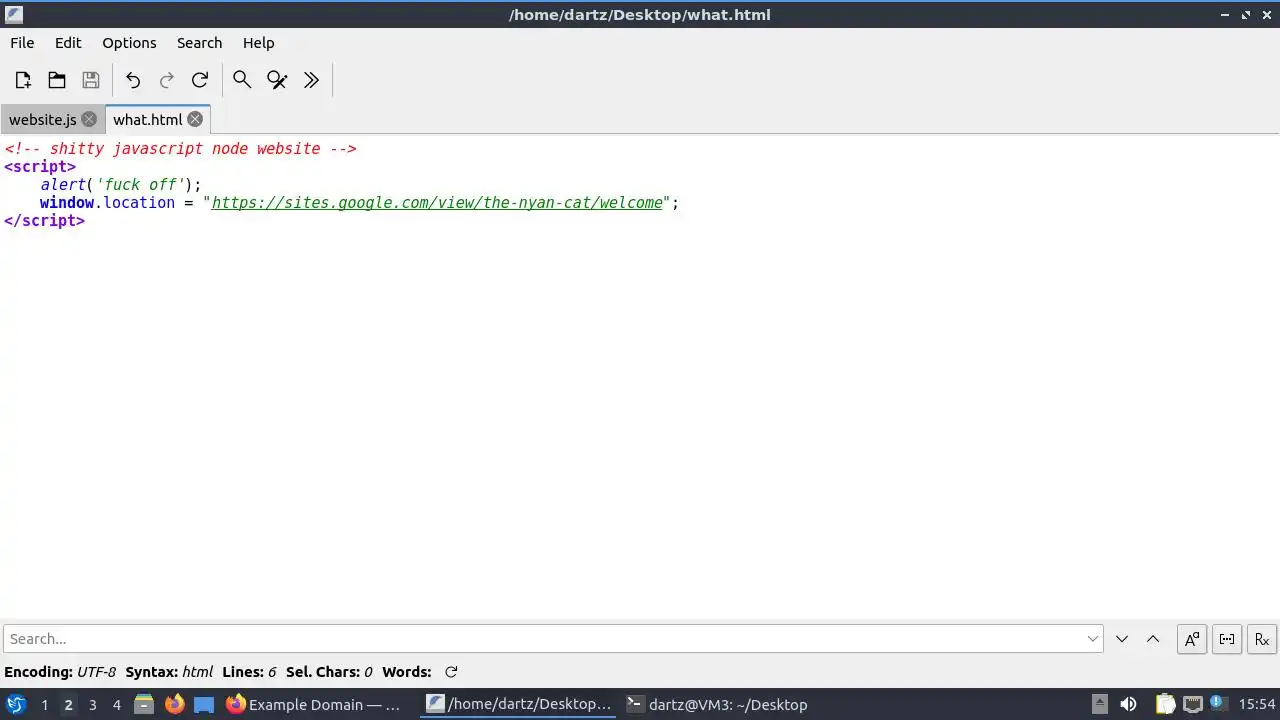This screenshot has height=720, width=1280.
Task: Open removable media tray icon
Action: click(1099, 704)
